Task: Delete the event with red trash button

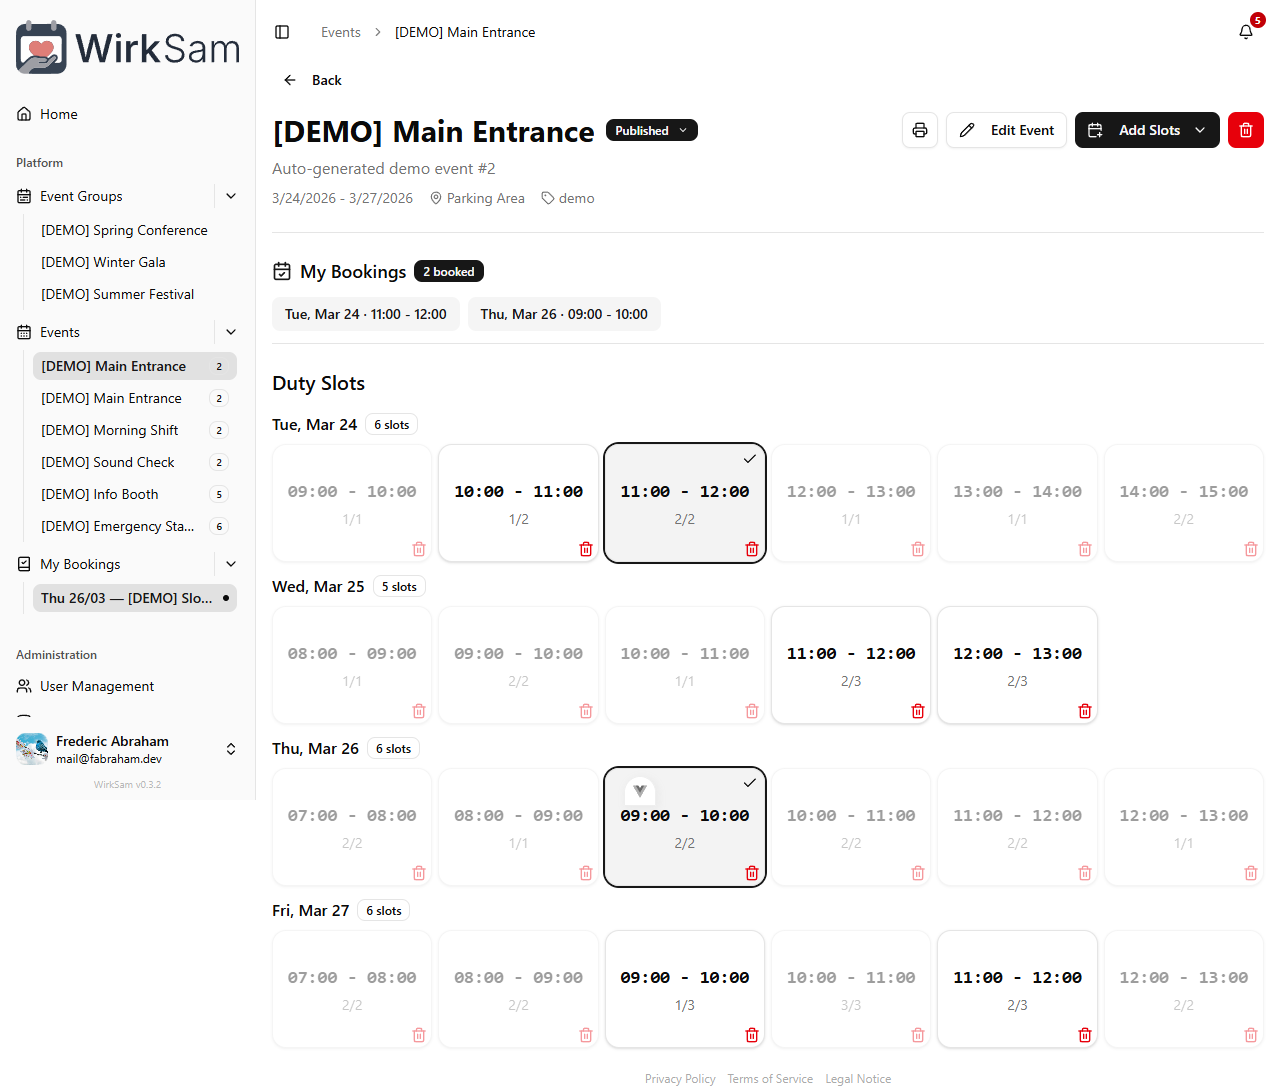Action: click(1246, 130)
